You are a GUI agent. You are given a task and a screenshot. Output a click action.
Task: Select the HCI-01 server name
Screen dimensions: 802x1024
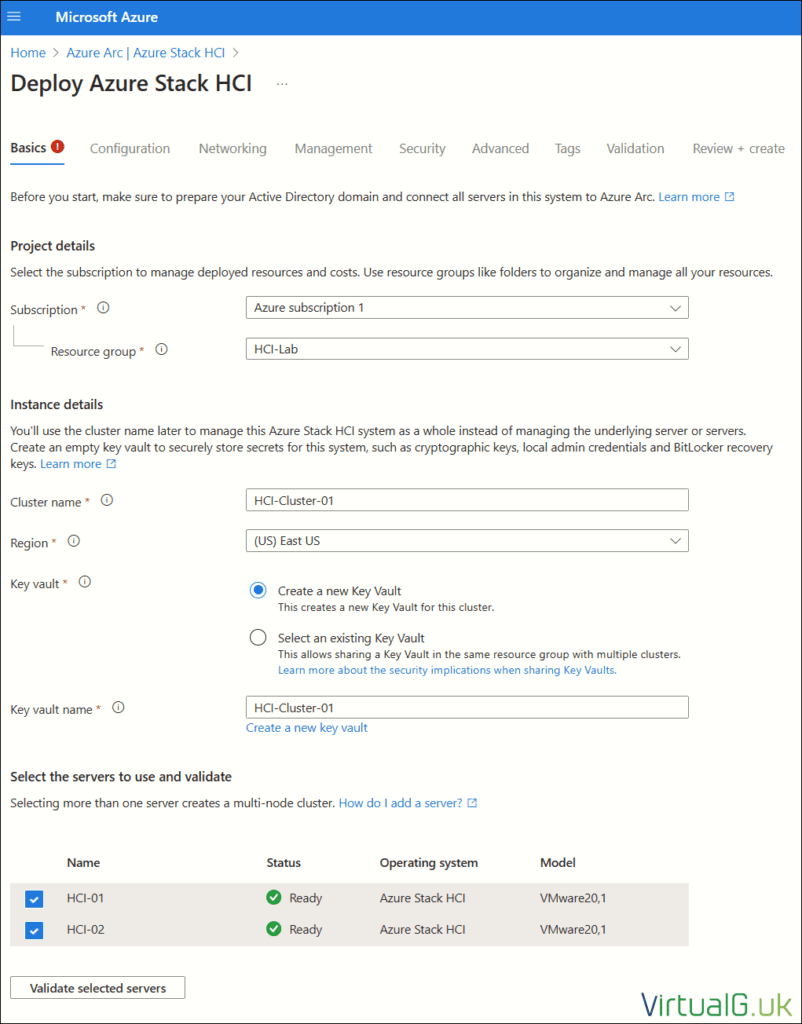[x=86, y=898]
